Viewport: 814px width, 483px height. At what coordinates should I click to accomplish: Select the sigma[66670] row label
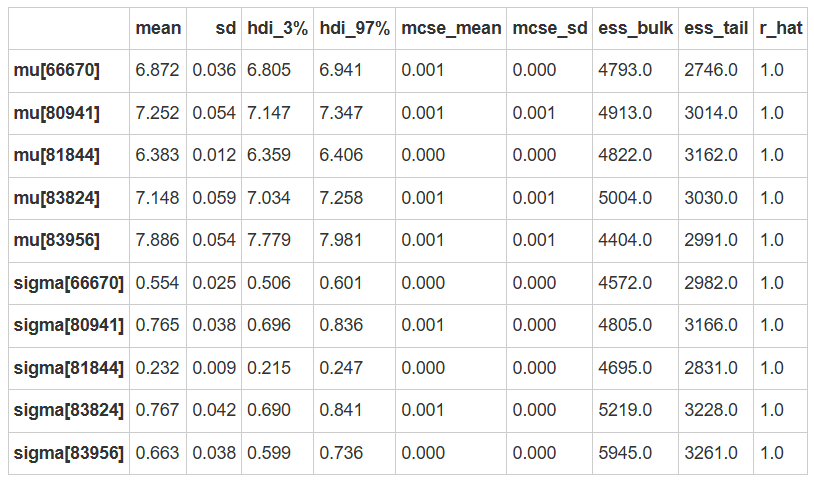(x=69, y=283)
